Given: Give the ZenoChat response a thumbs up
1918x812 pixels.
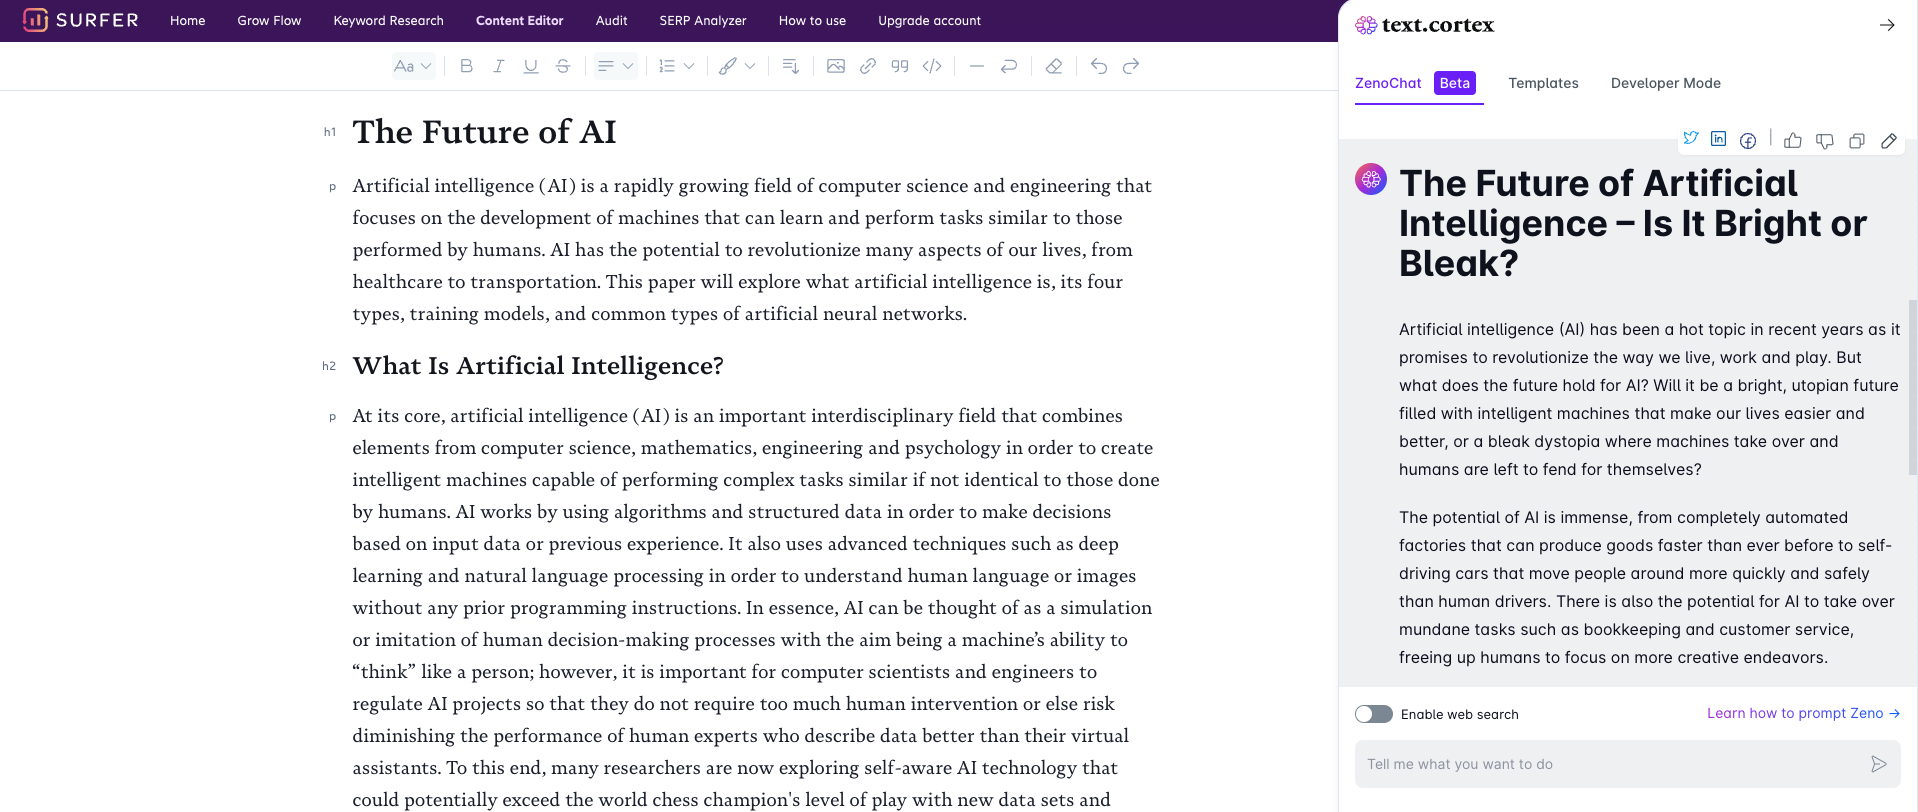Looking at the screenshot, I should (x=1793, y=141).
